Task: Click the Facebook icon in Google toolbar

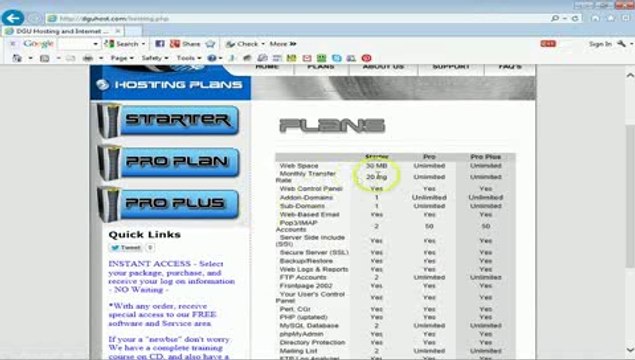Action: tap(160, 44)
